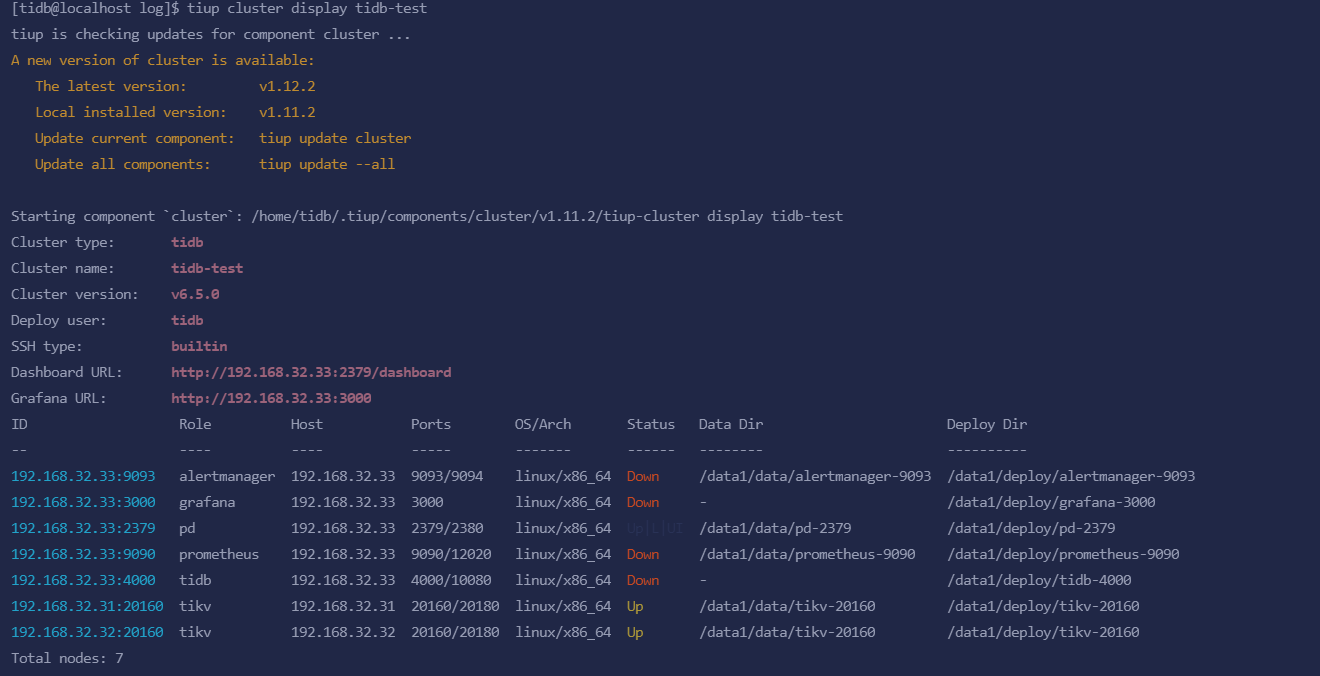Click the Ports column header
The height and width of the screenshot is (676, 1320).
click(431, 424)
